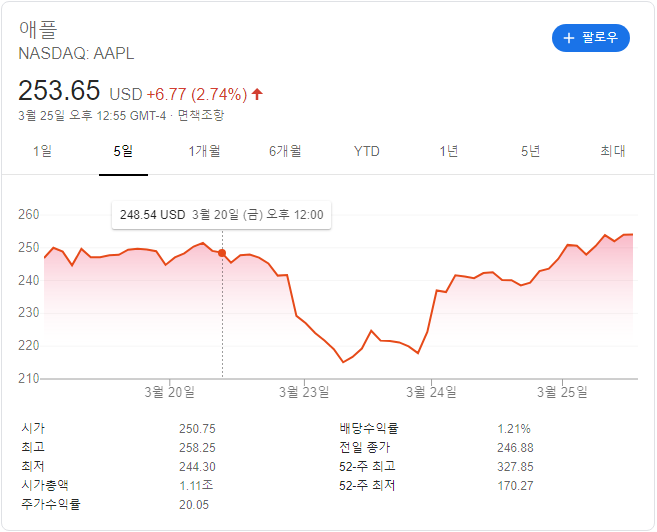Click the 253.65 current price
The height and width of the screenshot is (532, 657).
click(59, 90)
